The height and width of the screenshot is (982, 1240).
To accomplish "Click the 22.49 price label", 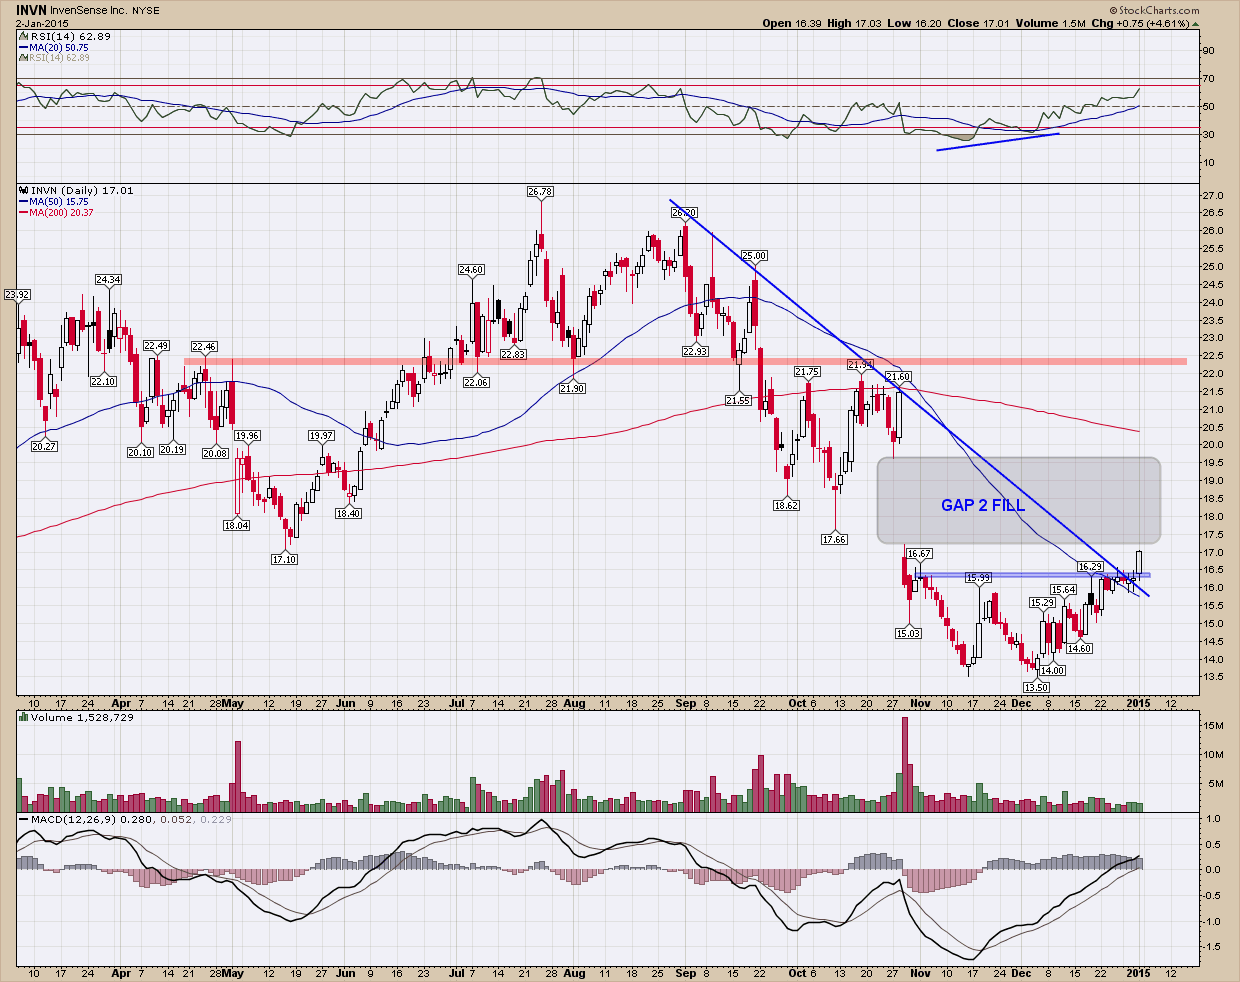I will point(156,346).
